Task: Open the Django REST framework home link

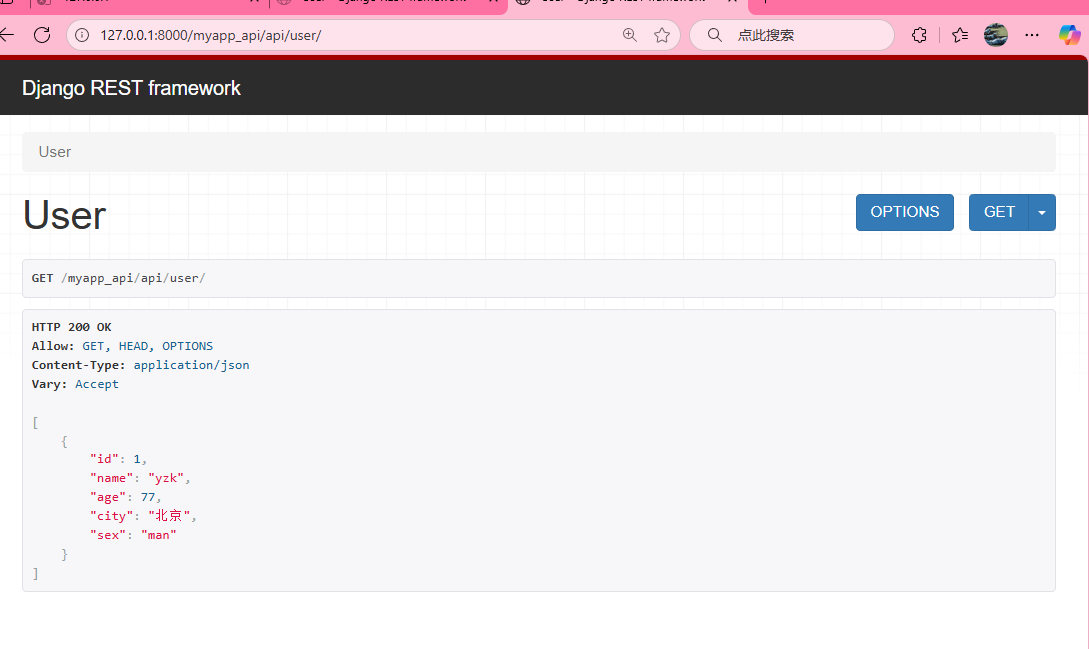Action: coord(131,88)
